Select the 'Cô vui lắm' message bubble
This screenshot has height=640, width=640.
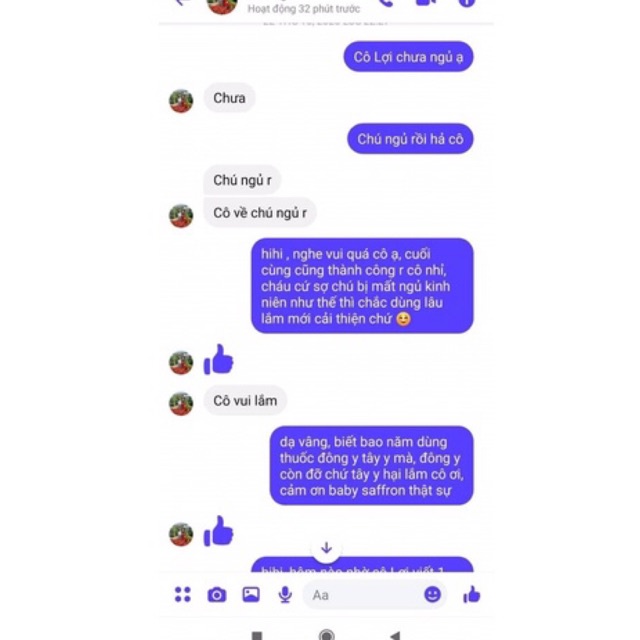(x=245, y=400)
